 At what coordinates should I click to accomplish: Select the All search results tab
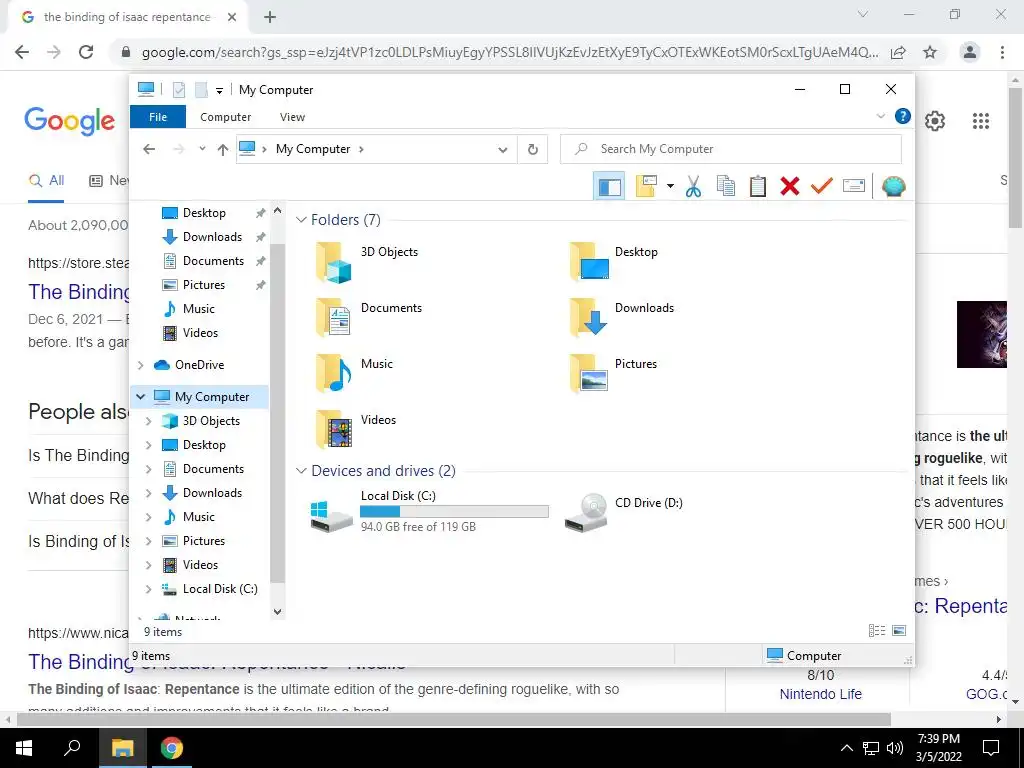[x=46, y=181]
